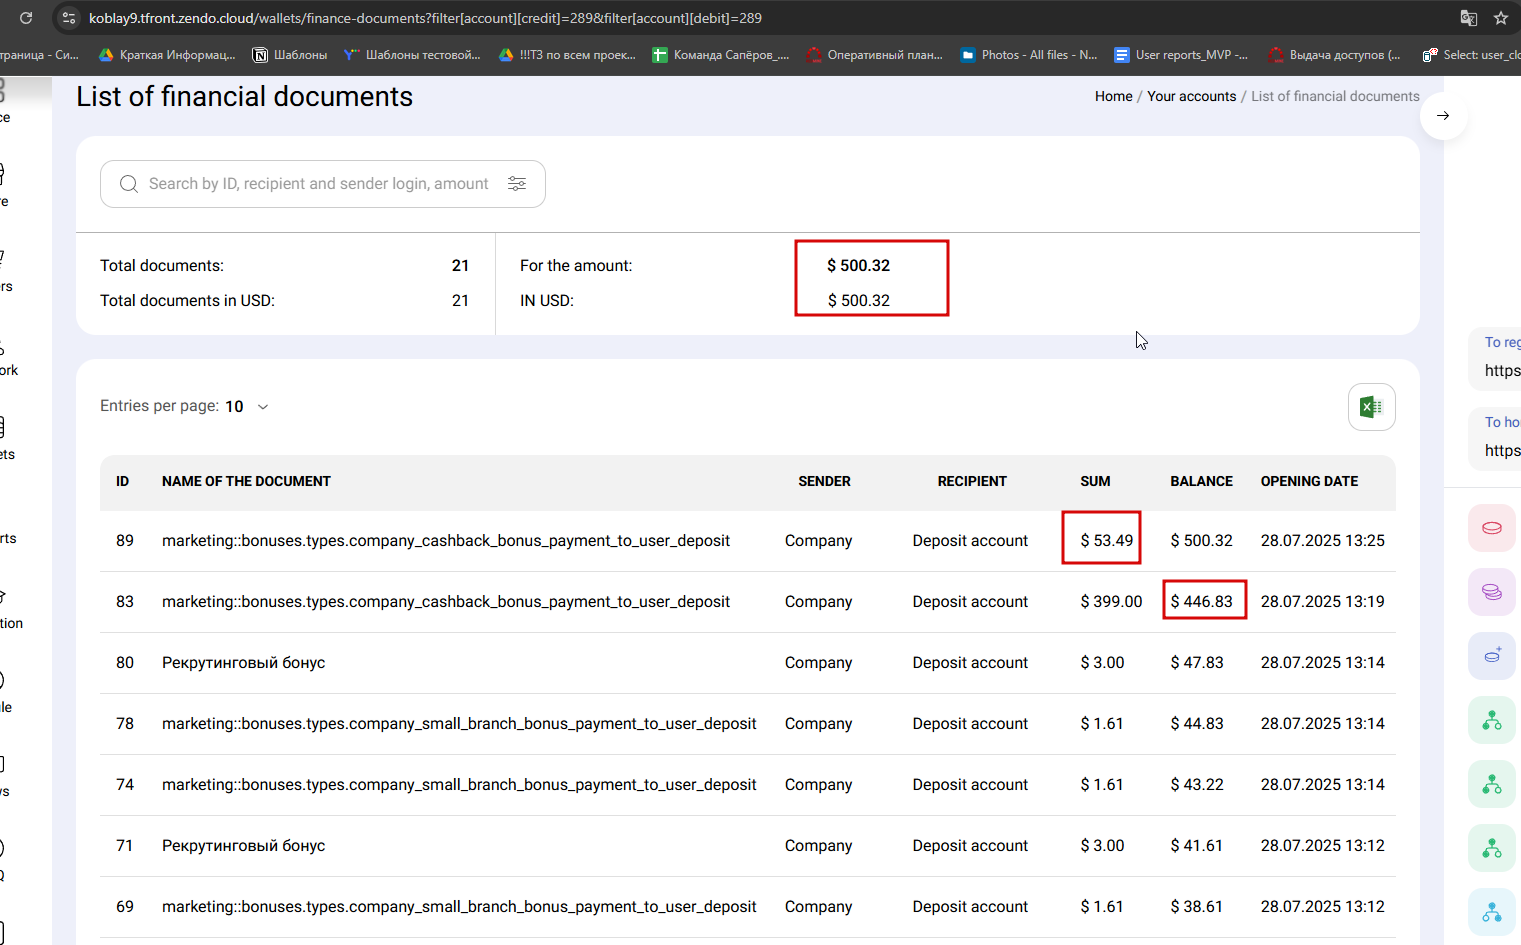Open the User reports_MVP bookmark
The width and height of the screenshot is (1521, 945).
(x=1182, y=55)
